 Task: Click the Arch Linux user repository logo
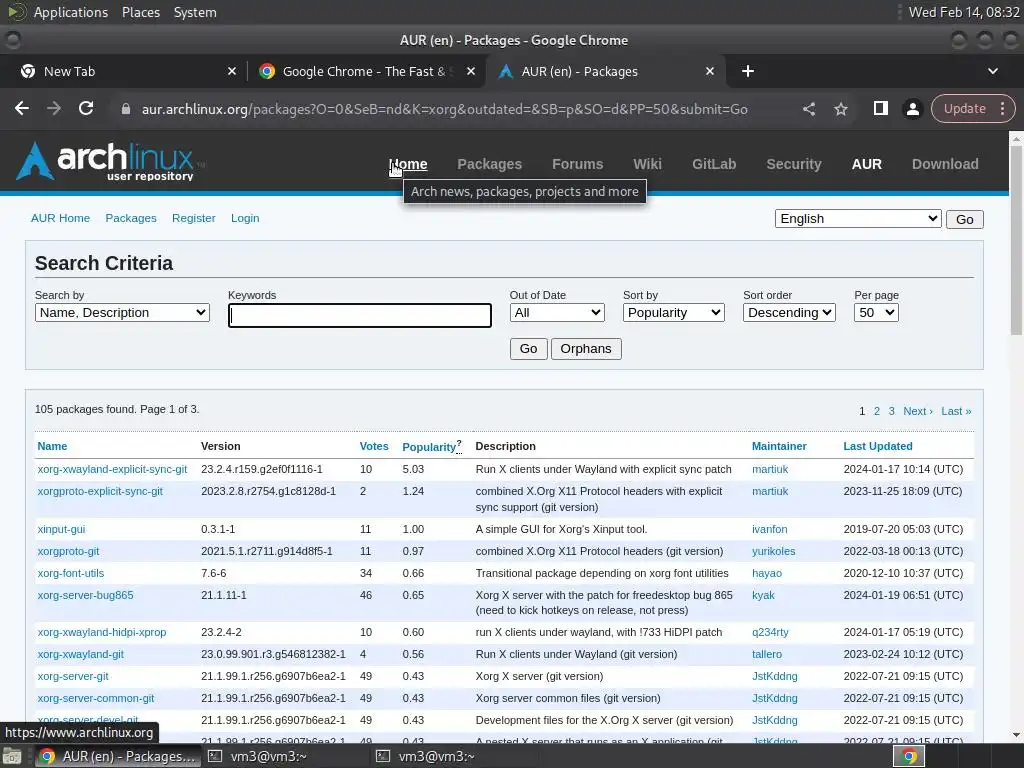click(109, 161)
